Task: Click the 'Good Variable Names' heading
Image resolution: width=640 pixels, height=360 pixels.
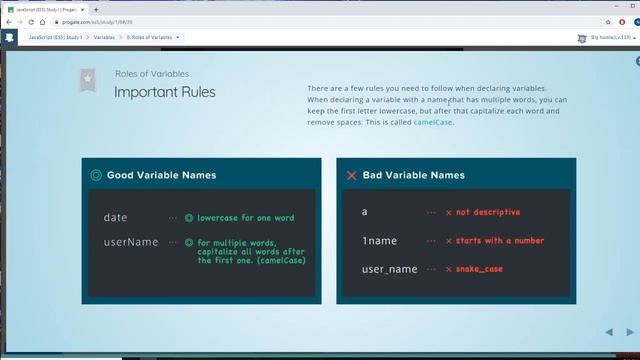Action: tap(161, 175)
